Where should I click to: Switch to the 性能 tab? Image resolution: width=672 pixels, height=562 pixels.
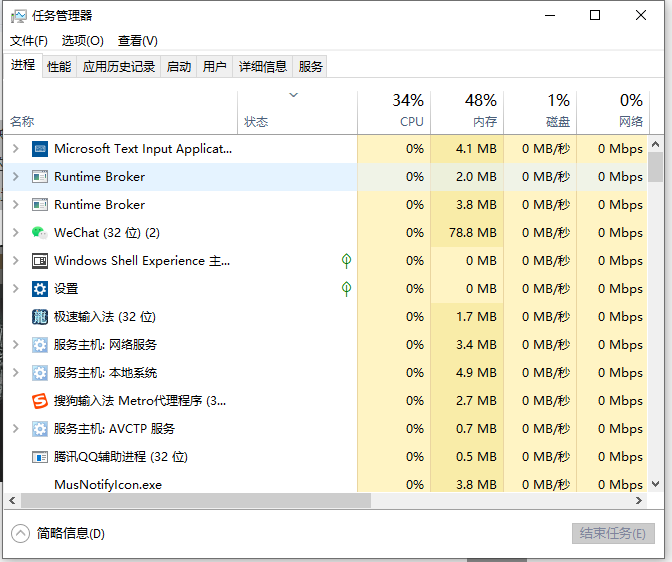pyautogui.click(x=59, y=67)
